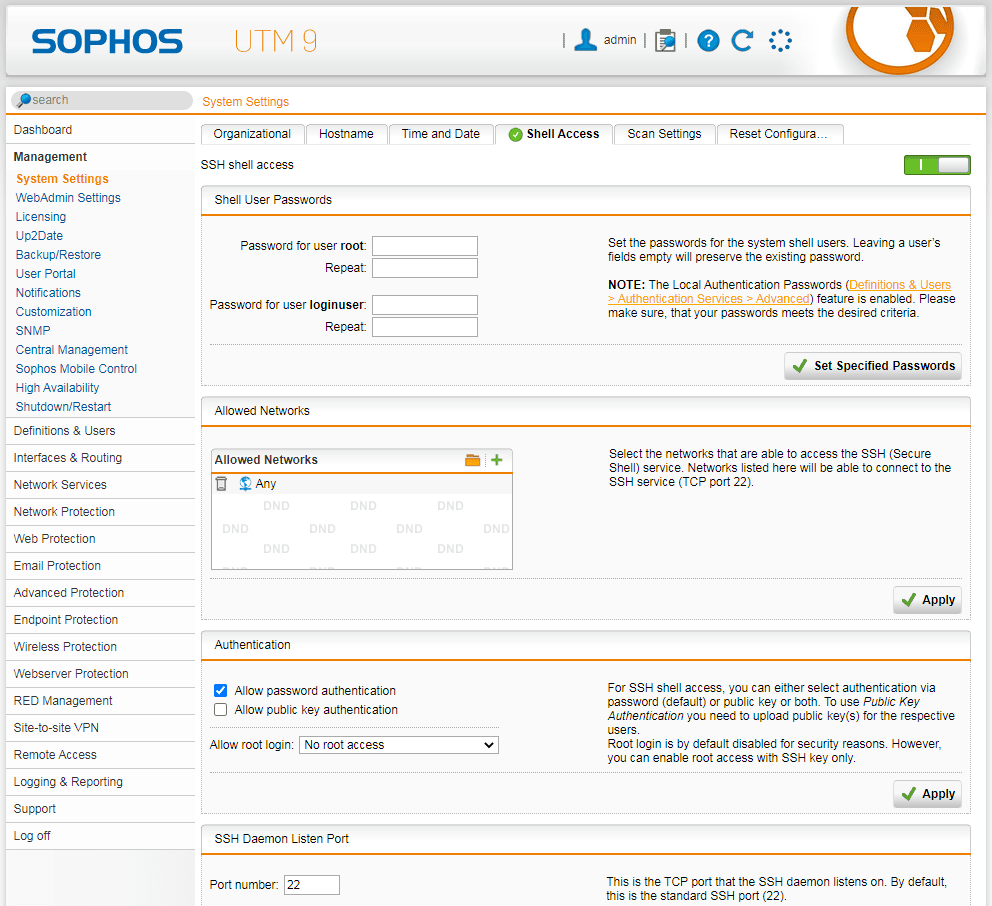Open the Scan Settings tab
This screenshot has height=906, width=992.
click(x=664, y=134)
